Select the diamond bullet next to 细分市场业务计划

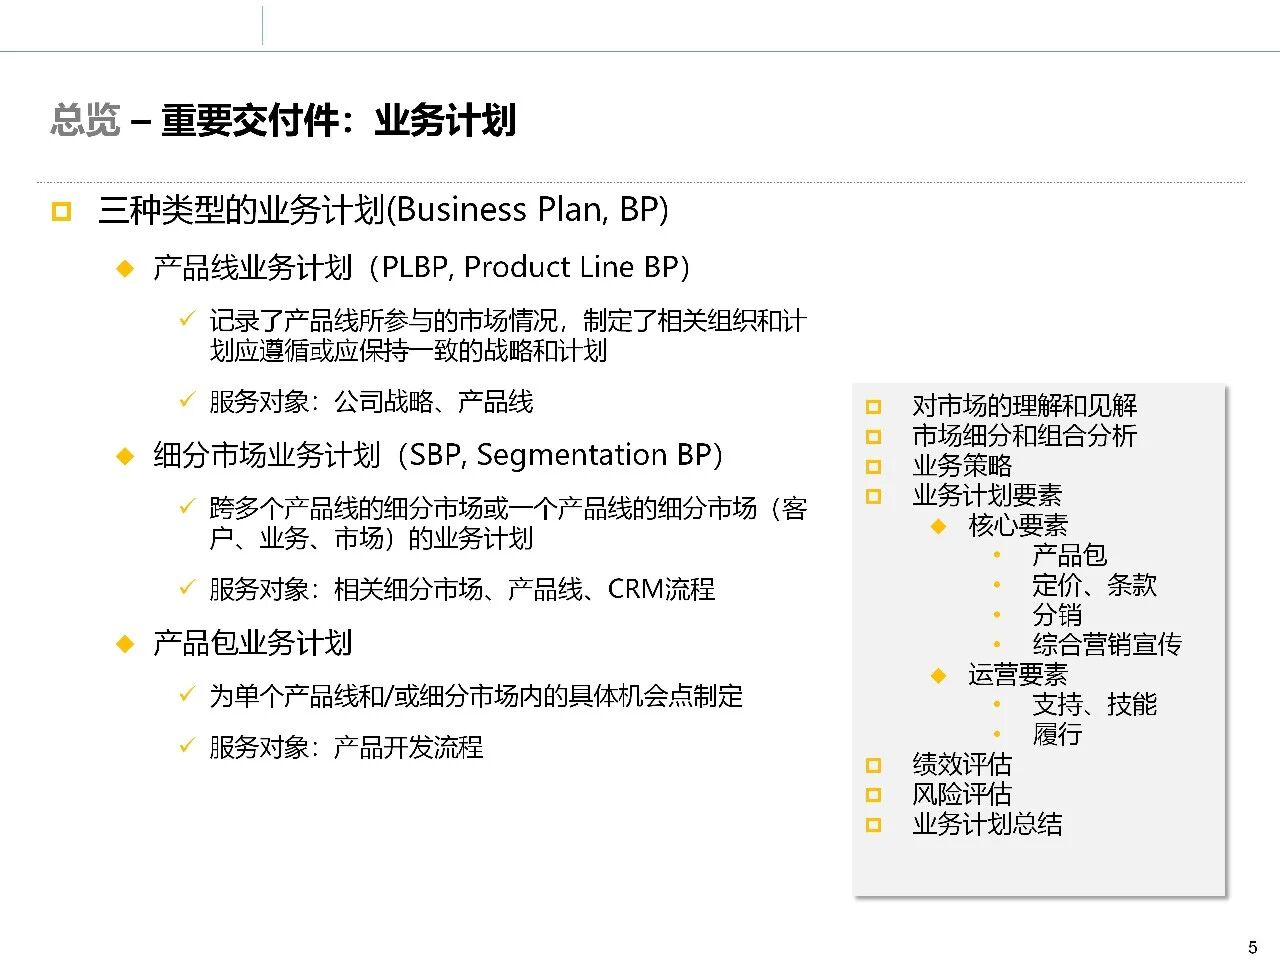coord(125,456)
